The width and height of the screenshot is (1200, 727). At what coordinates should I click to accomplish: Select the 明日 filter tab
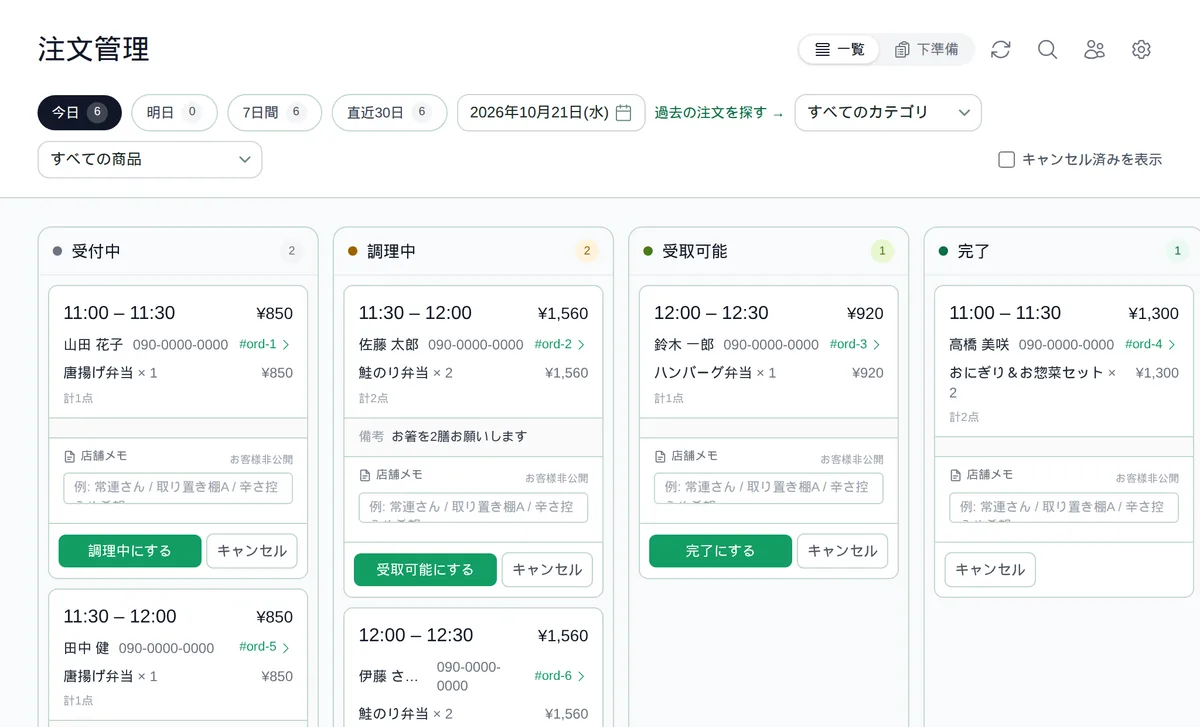click(x=174, y=112)
